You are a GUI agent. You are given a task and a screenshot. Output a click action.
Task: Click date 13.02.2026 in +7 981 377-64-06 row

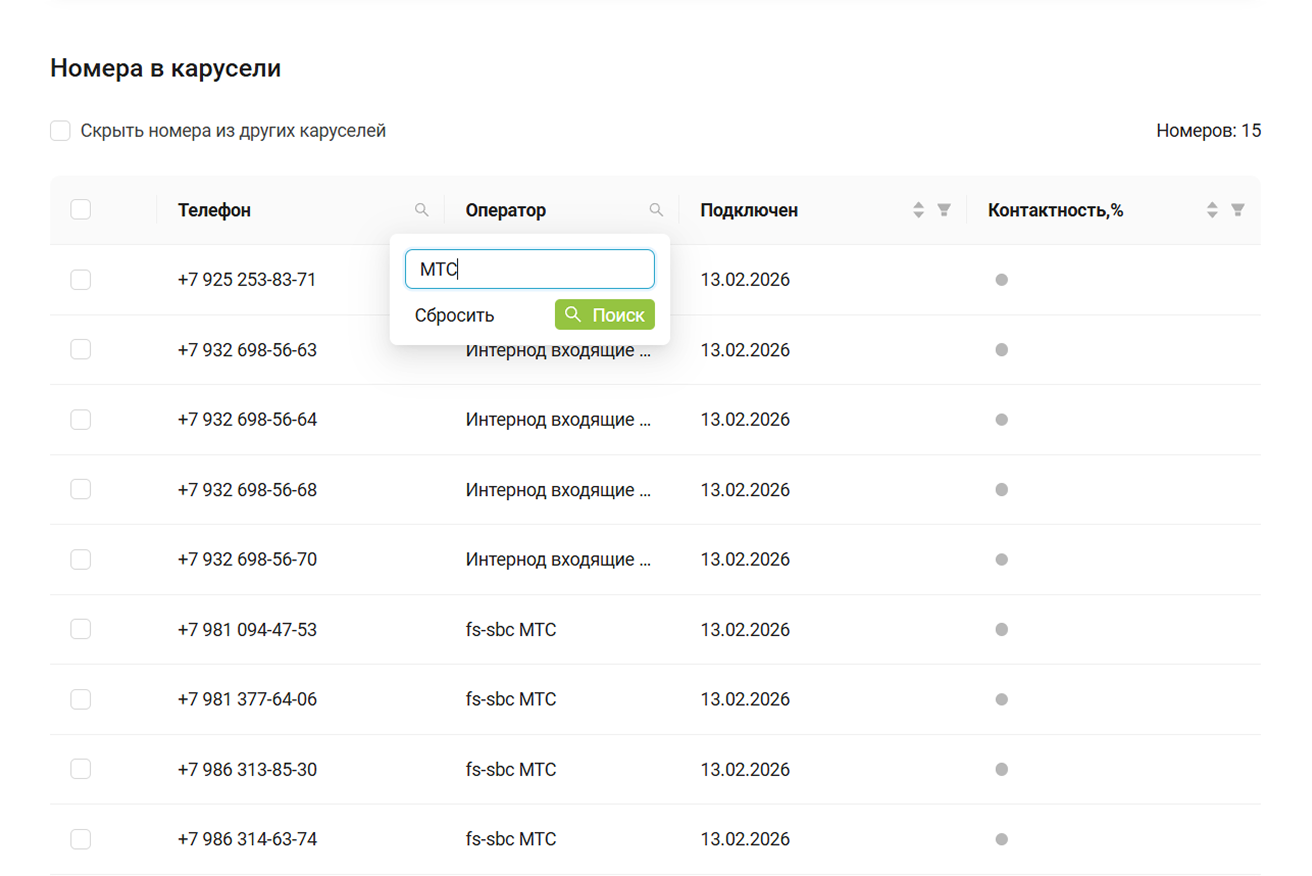[745, 700]
